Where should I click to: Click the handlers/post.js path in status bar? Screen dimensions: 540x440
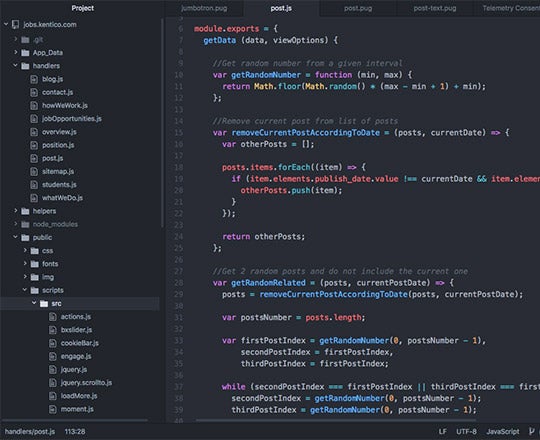pos(30,431)
